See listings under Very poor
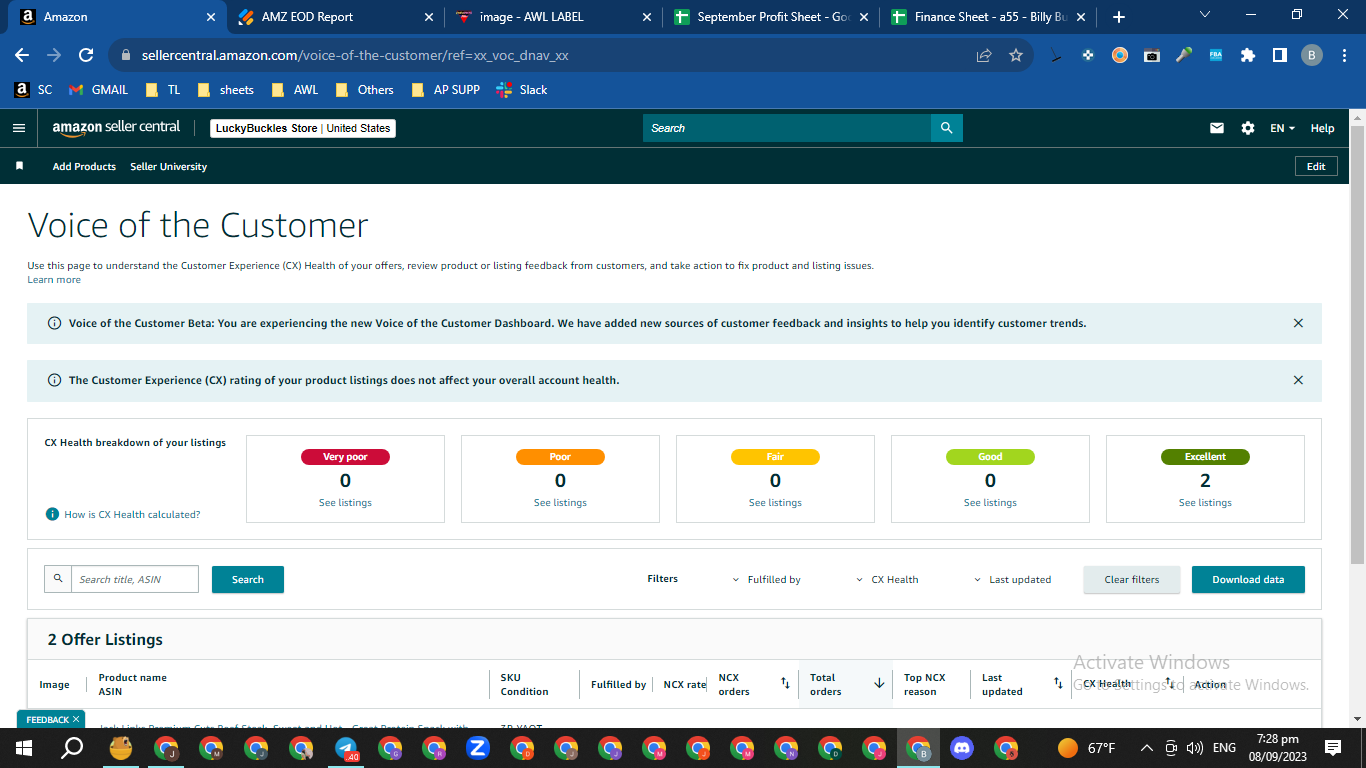 click(345, 503)
